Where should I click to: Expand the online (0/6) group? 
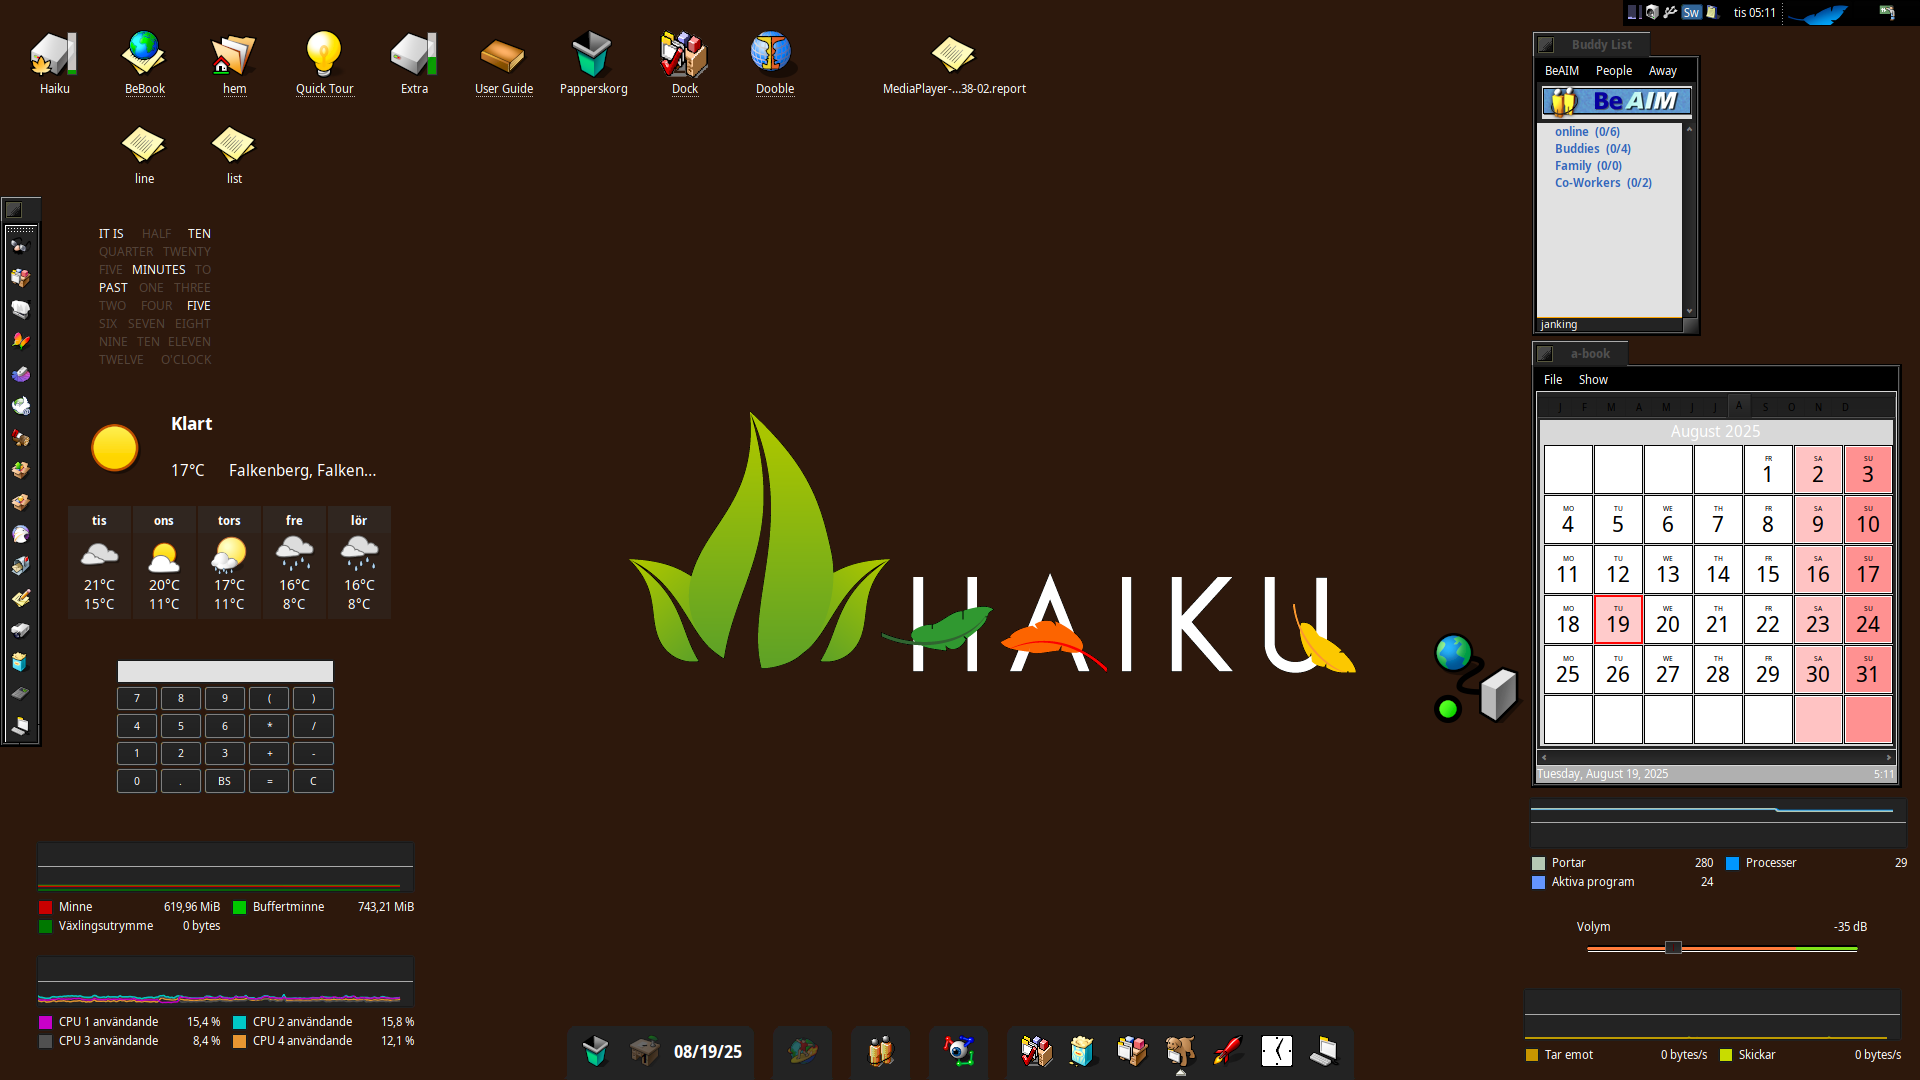1586,132
